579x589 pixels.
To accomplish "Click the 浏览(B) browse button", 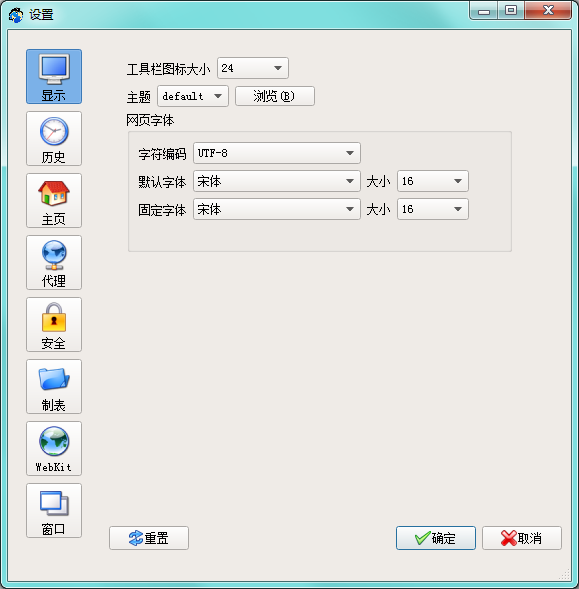I will tap(275, 96).
